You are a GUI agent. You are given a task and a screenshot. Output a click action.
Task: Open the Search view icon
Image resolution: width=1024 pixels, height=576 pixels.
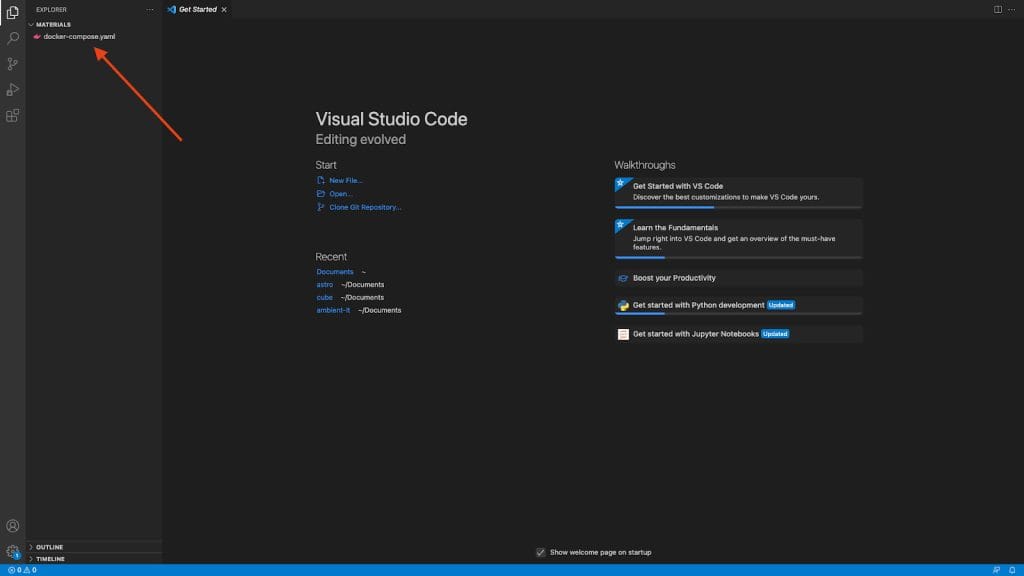click(x=13, y=38)
